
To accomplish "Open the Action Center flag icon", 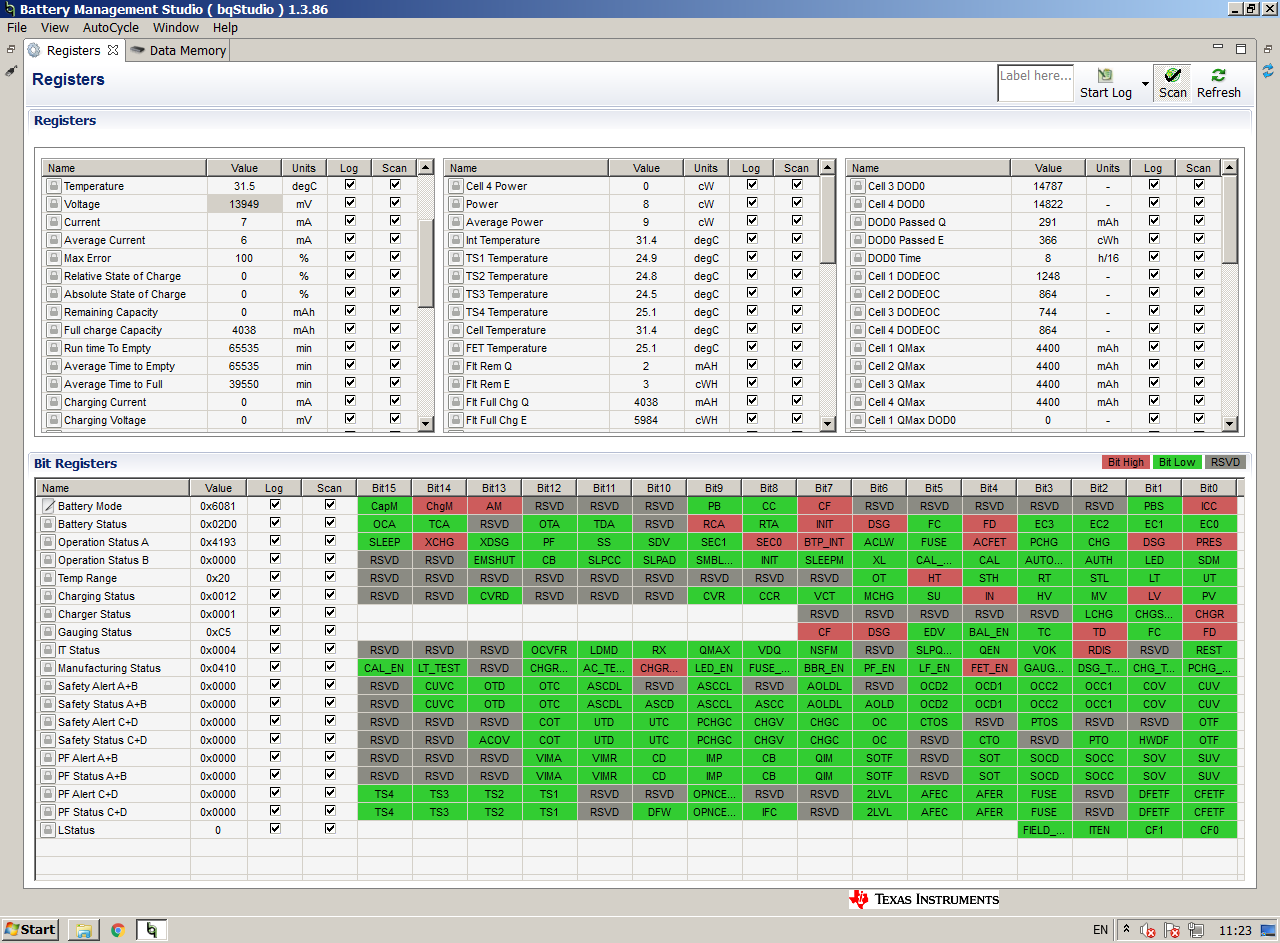I will (1172, 931).
